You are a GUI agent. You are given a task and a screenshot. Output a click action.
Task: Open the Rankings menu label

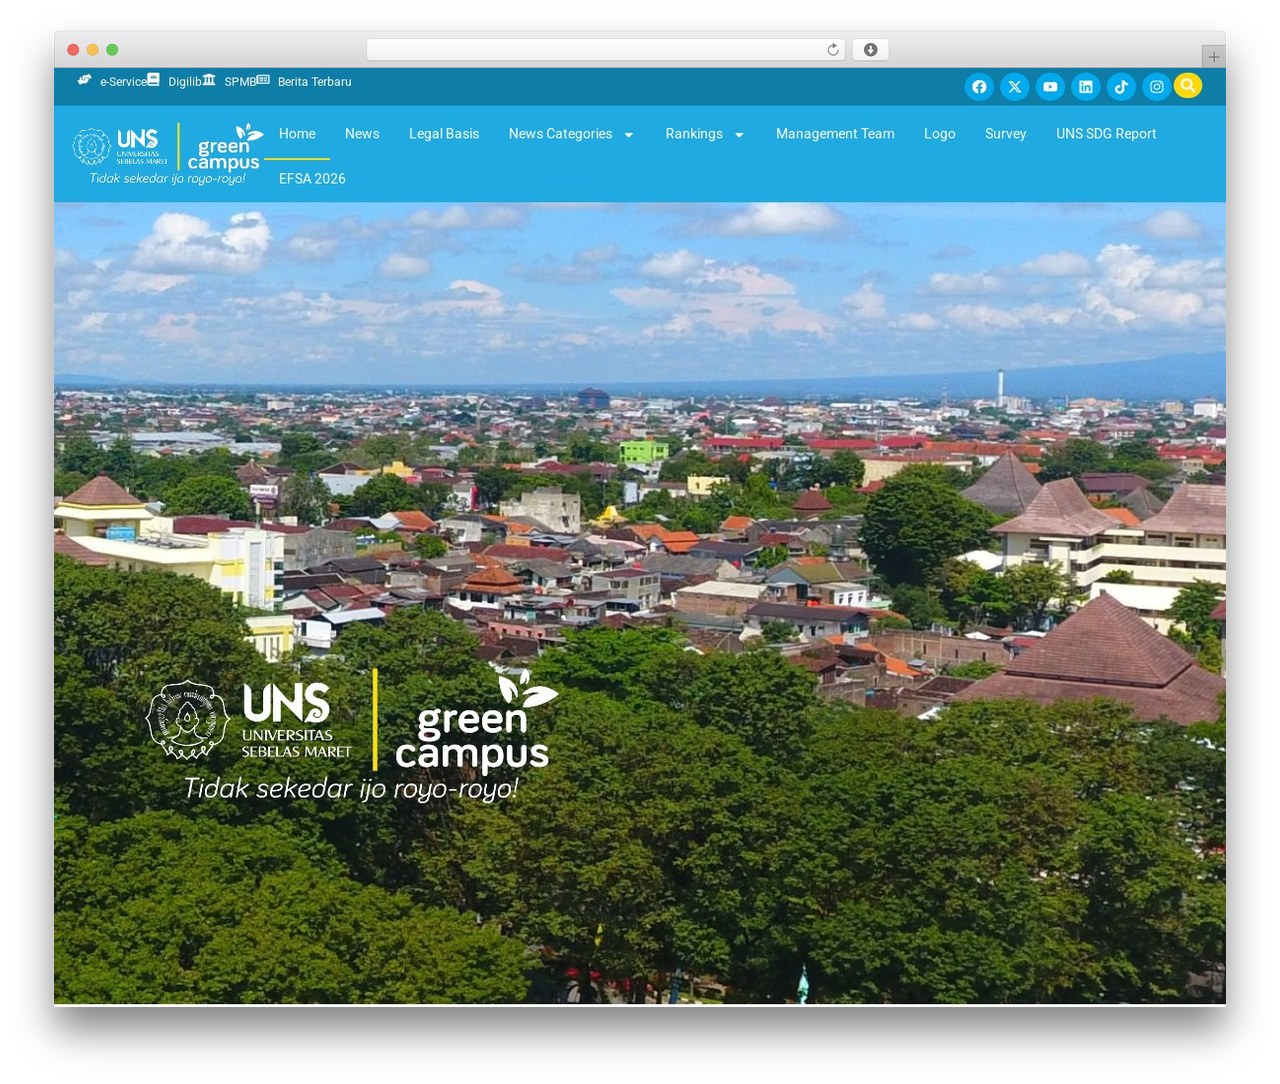pos(694,134)
